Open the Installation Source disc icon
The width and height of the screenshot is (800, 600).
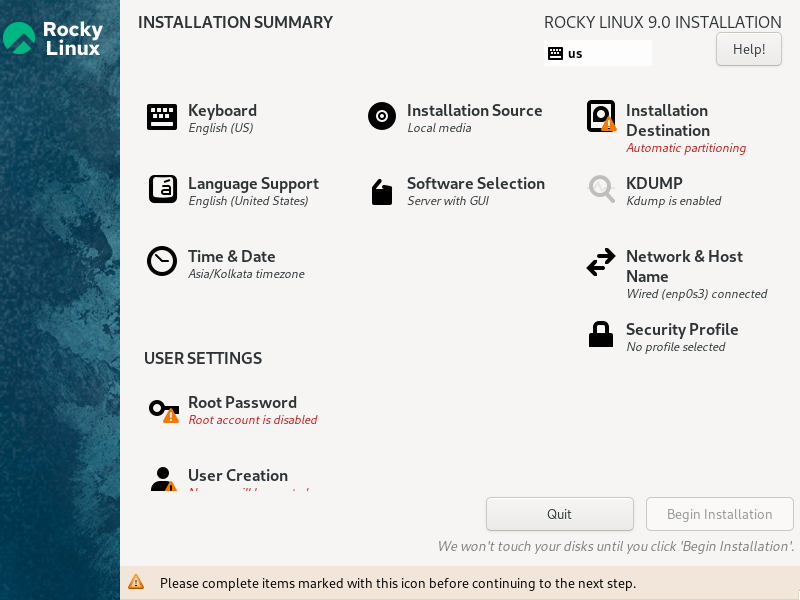[381, 116]
